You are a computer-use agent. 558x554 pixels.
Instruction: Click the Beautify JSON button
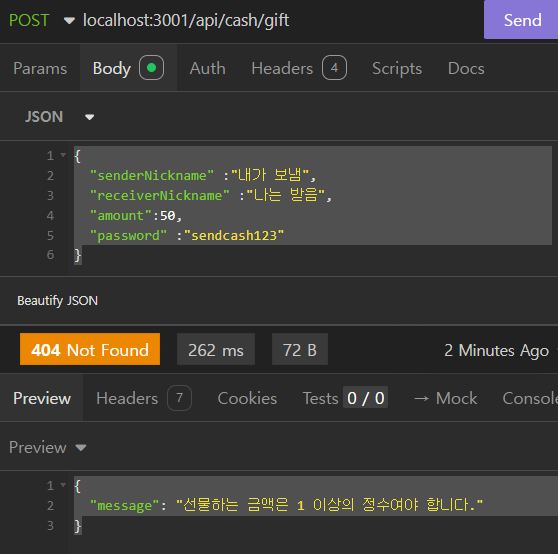tap(57, 301)
